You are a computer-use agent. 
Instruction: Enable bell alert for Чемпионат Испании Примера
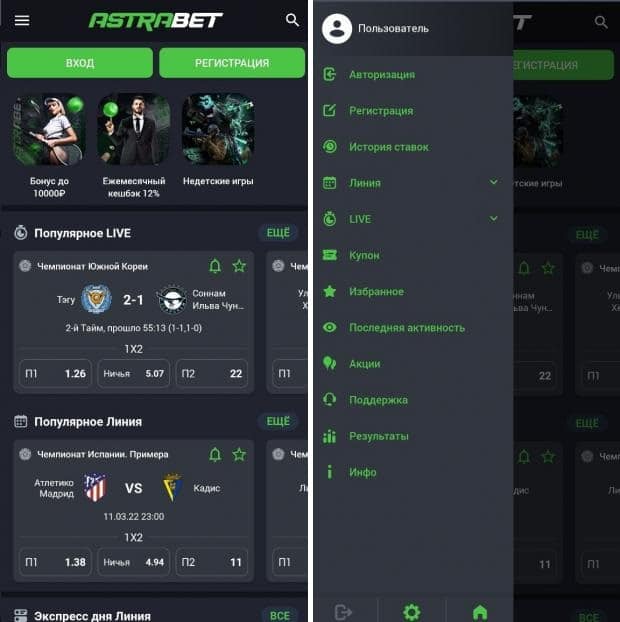pyautogui.click(x=215, y=454)
